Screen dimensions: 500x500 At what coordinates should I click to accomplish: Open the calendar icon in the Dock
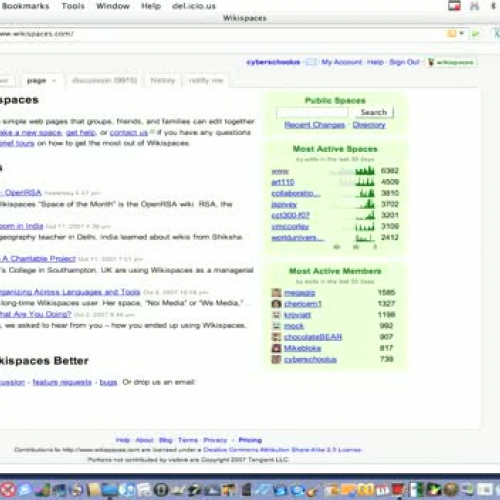click(x=382, y=490)
